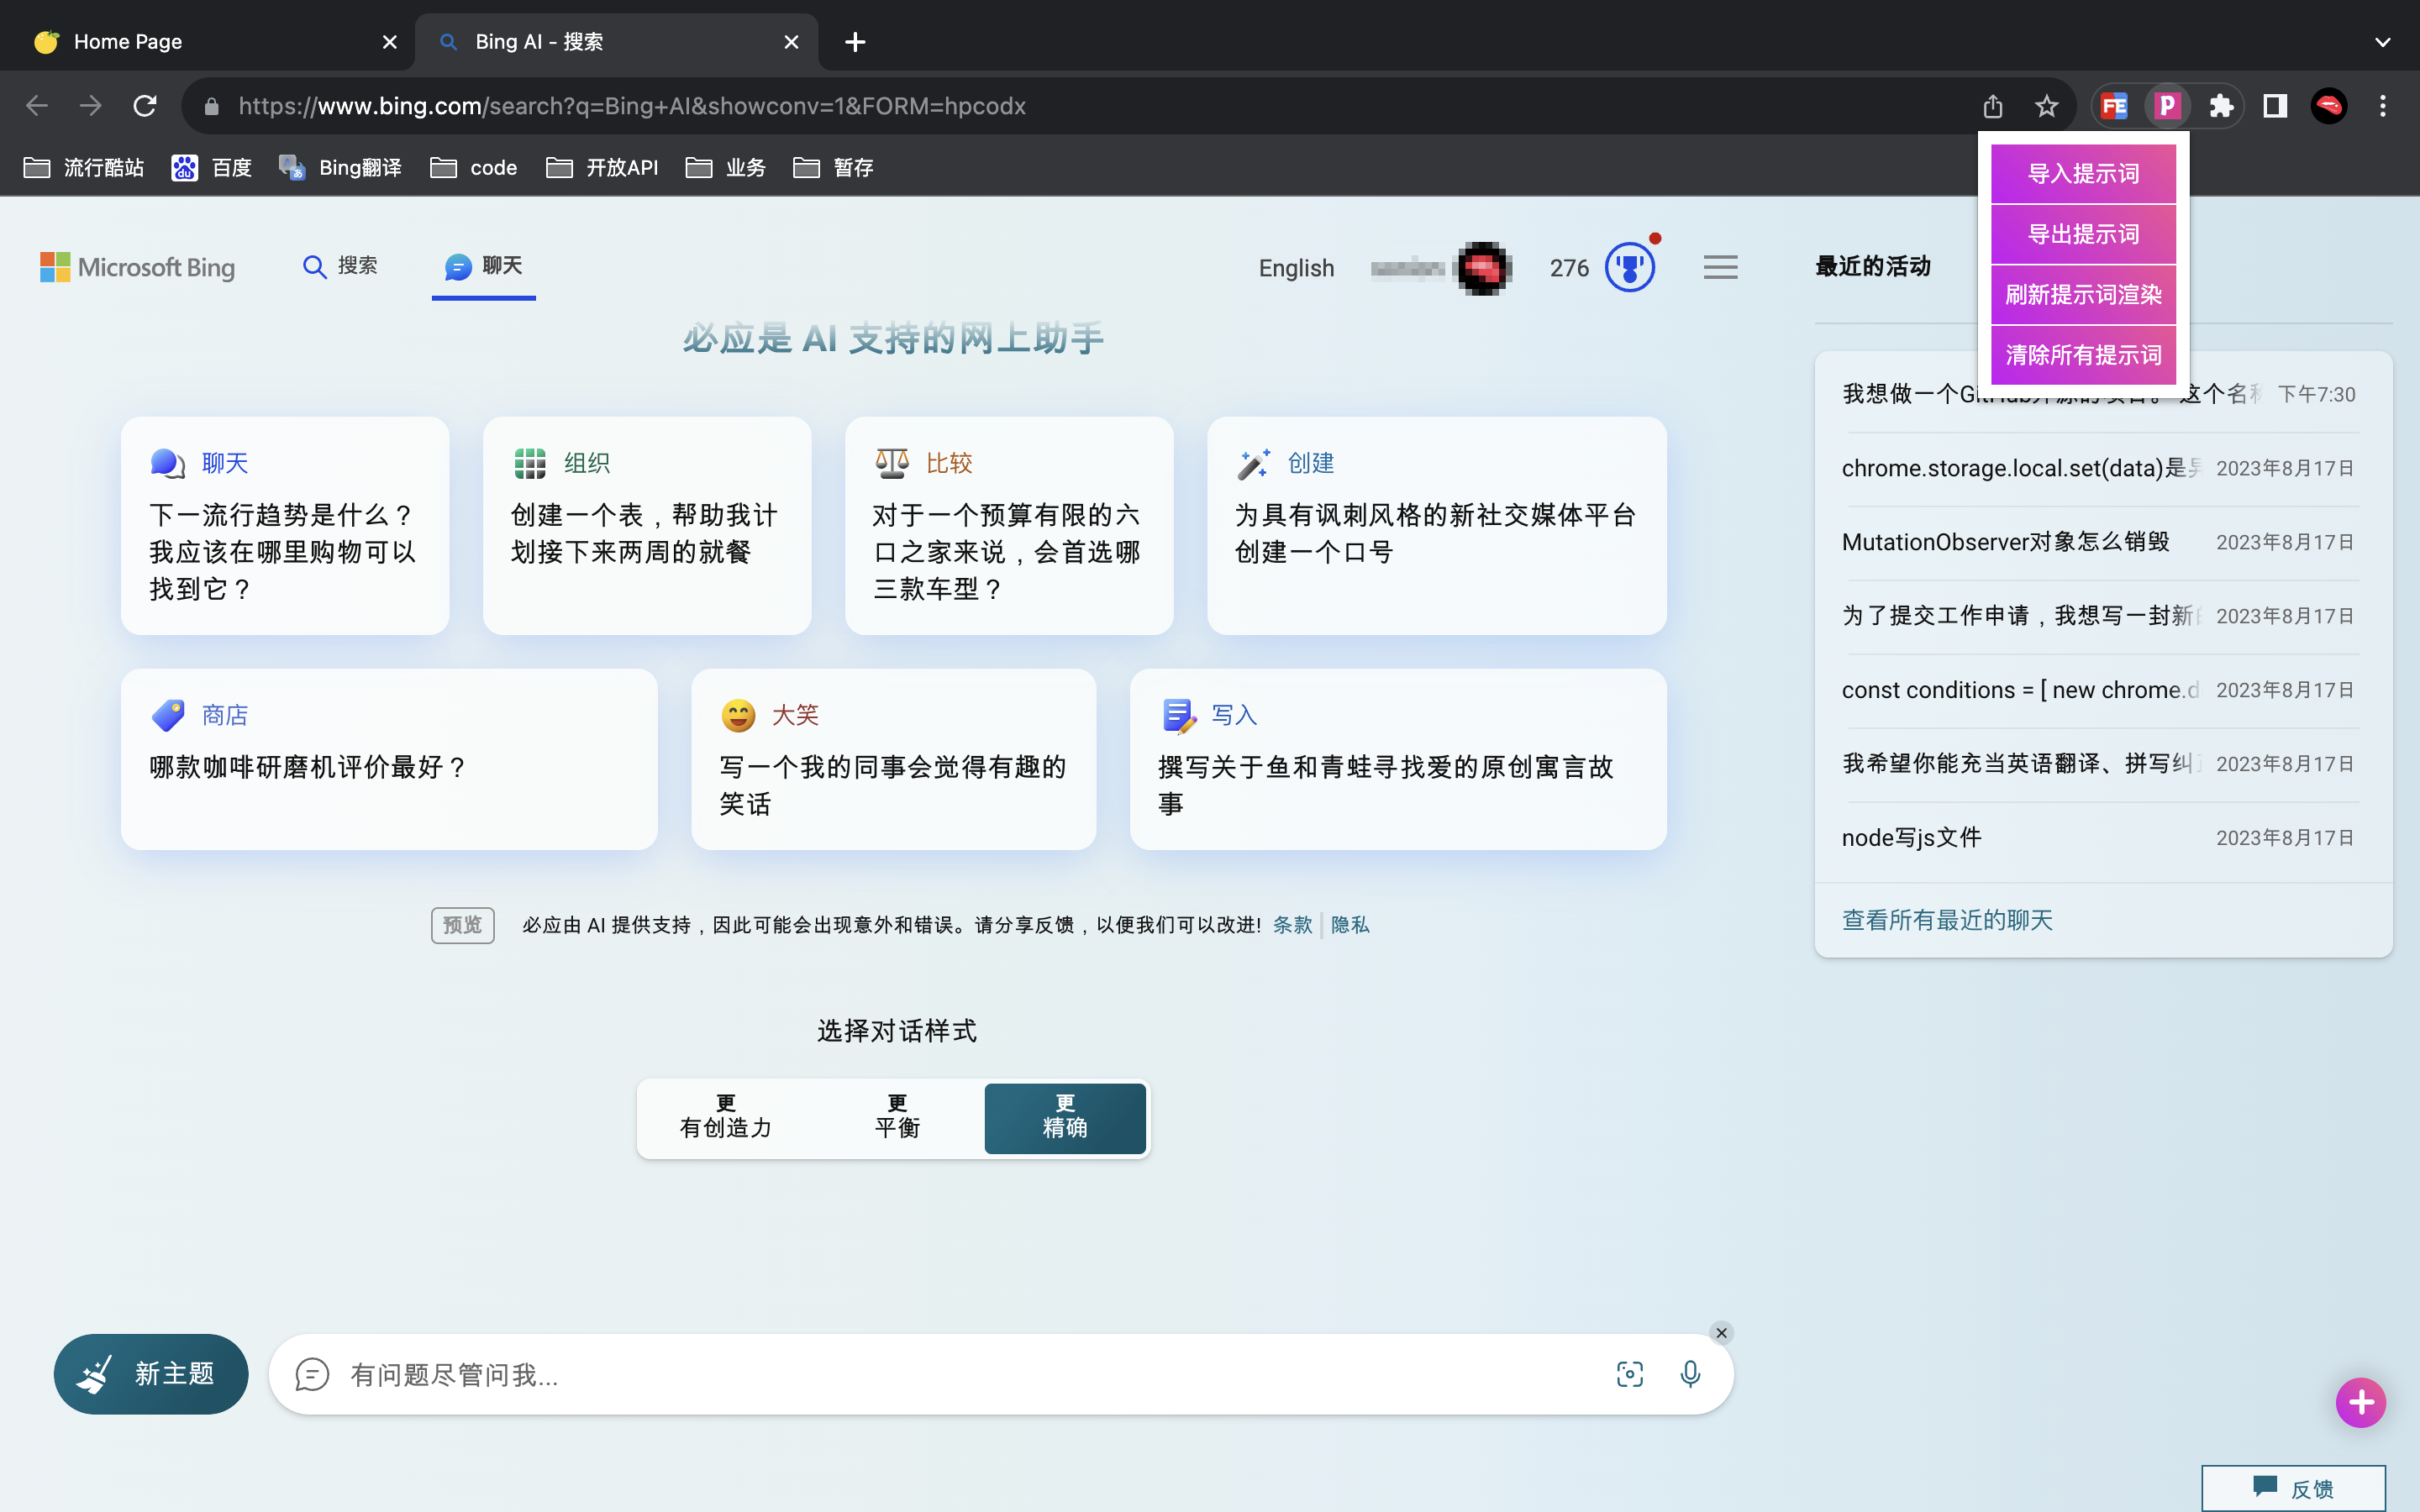Switch to the 搜索 tab

click(339, 267)
